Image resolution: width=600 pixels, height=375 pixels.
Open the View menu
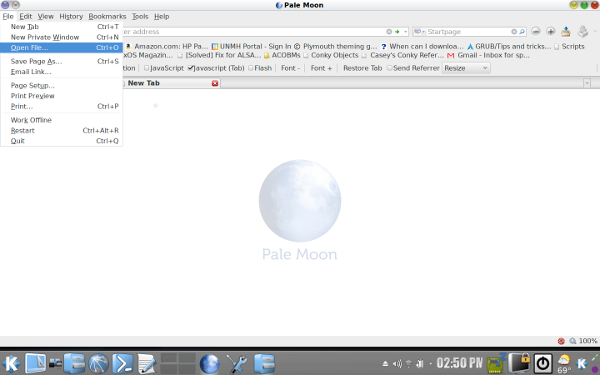(x=46, y=16)
